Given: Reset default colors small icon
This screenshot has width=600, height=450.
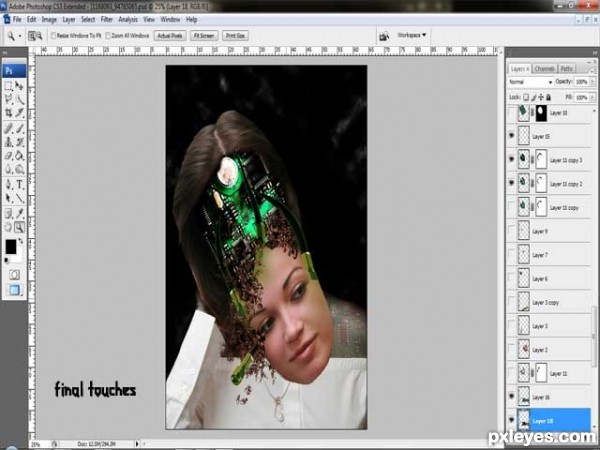Looking at the screenshot, I should (7, 261).
